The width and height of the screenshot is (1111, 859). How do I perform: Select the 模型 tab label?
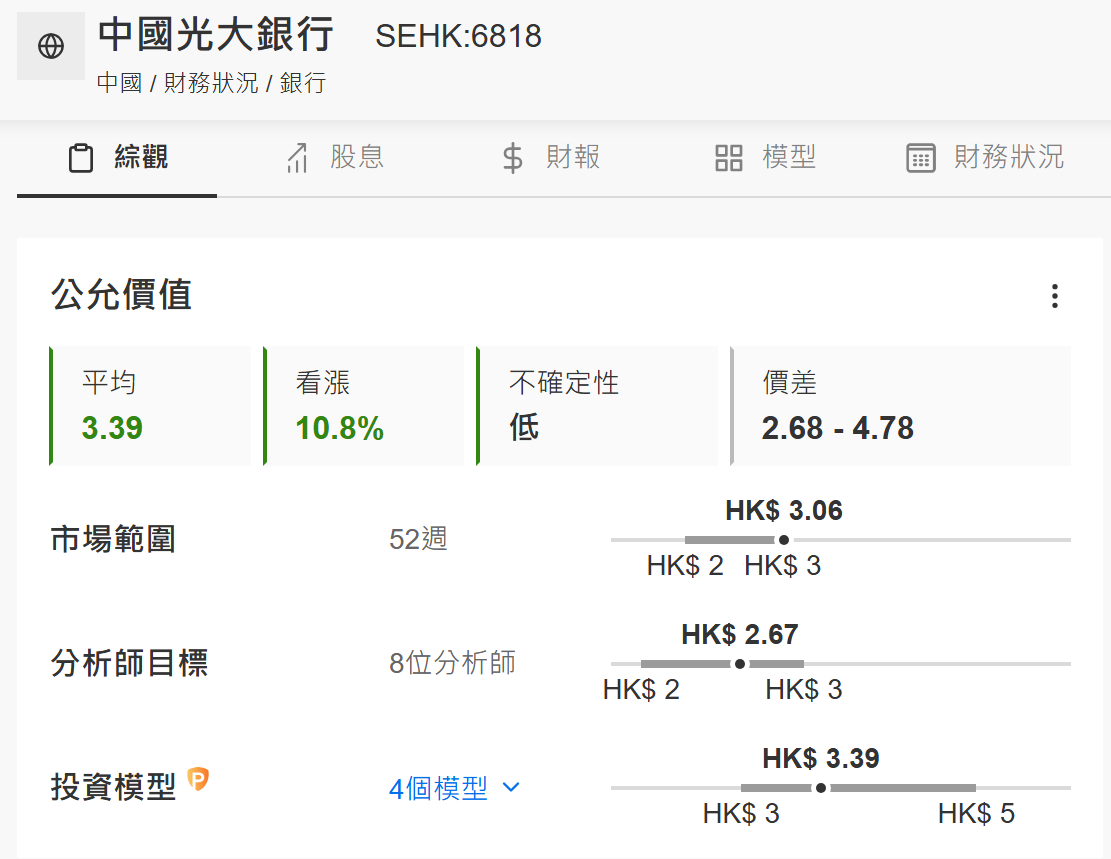789,157
